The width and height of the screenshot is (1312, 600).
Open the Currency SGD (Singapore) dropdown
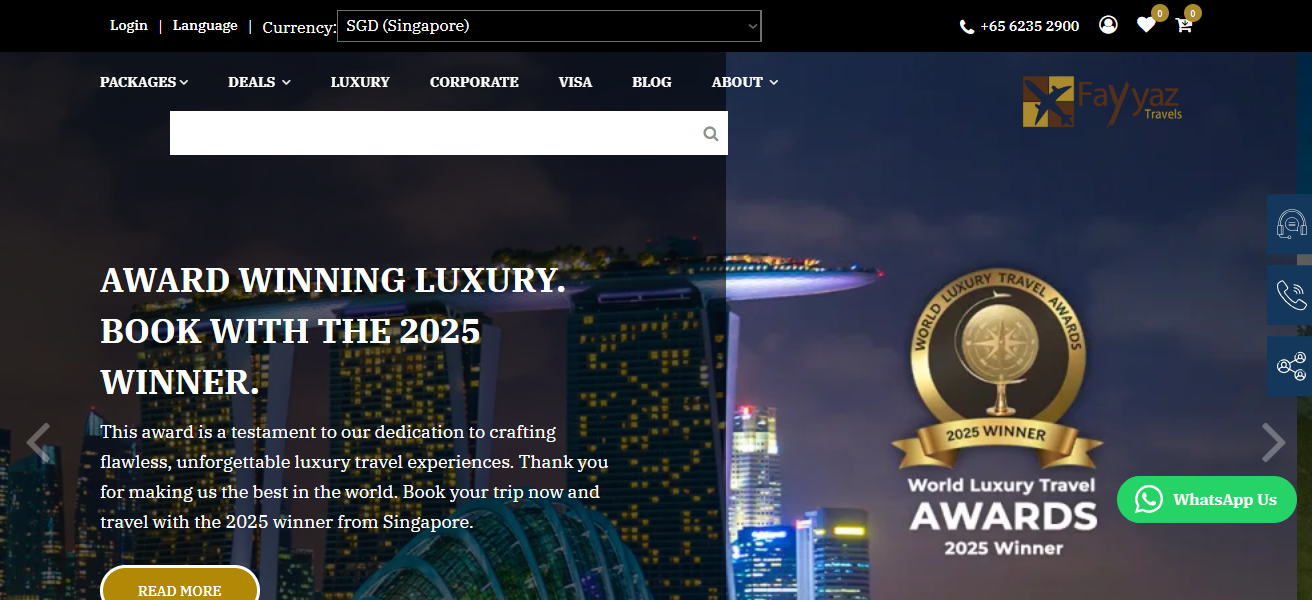click(549, 26)
